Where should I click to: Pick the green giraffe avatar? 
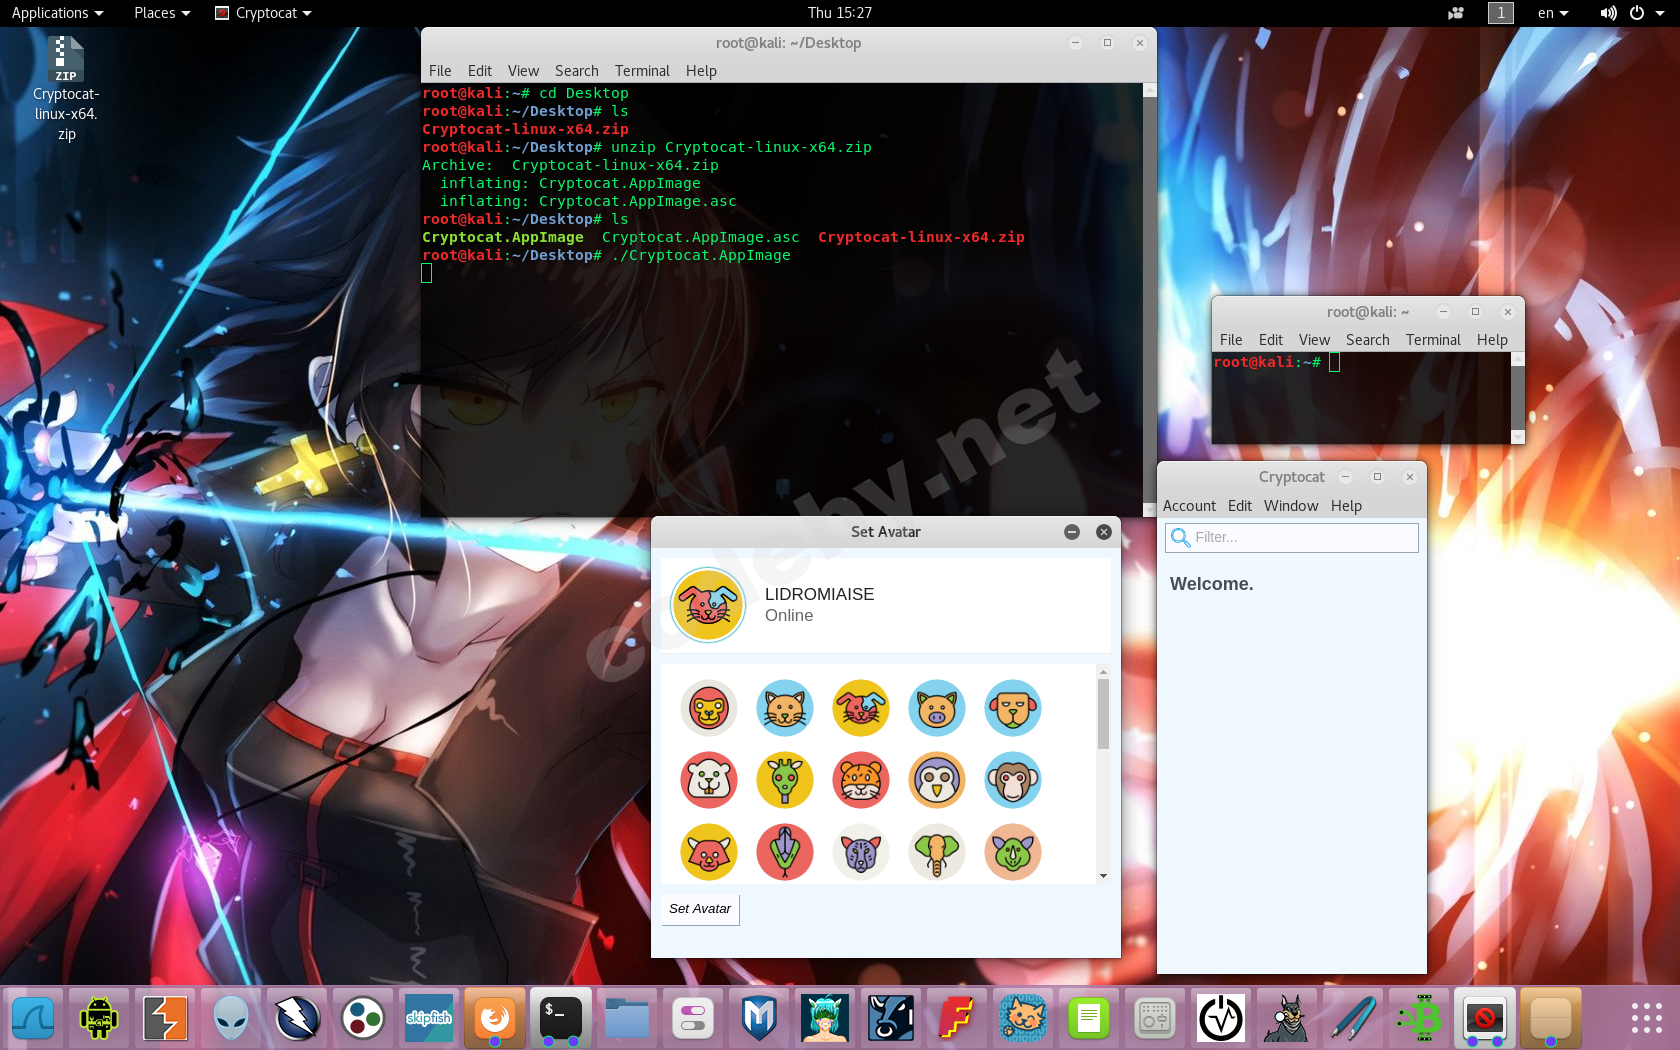coord(785,780)
